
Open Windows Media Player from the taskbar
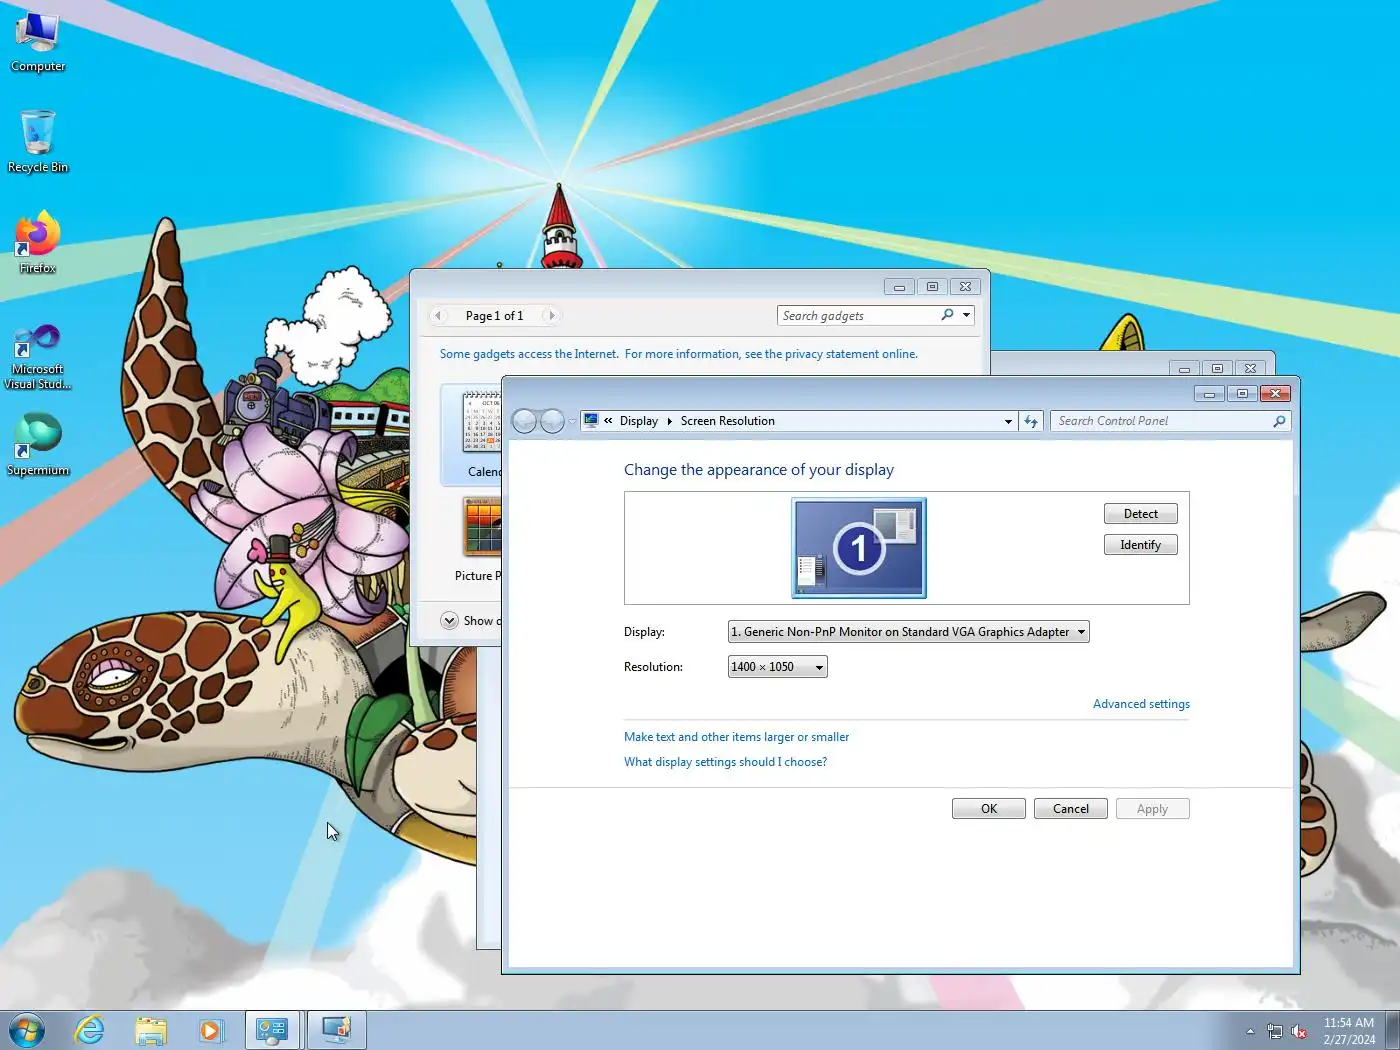(211, 1030)
